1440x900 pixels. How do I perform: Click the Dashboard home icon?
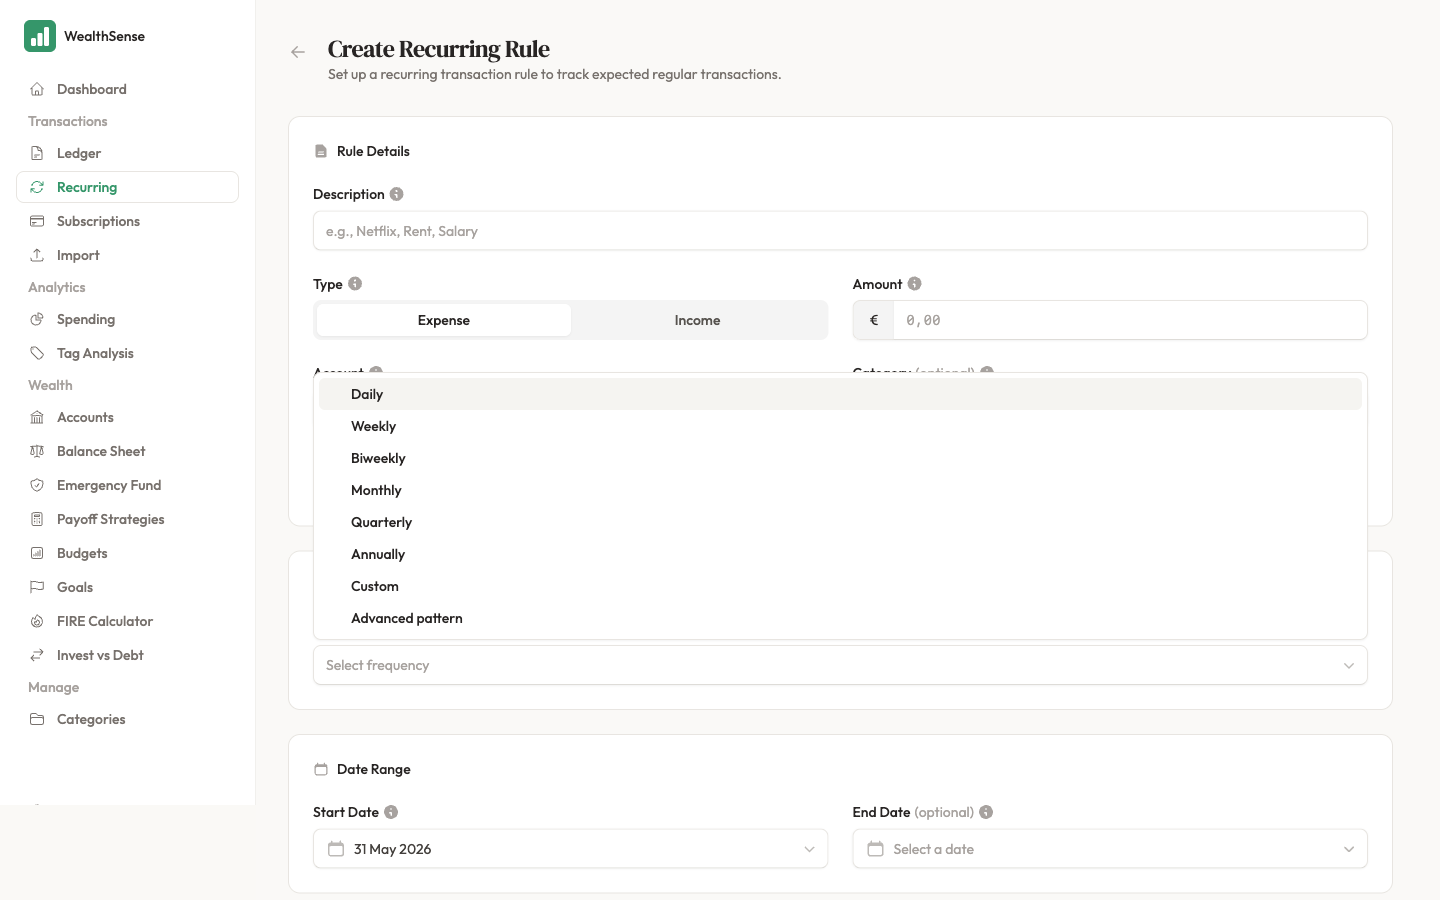[x=37, y=89]
